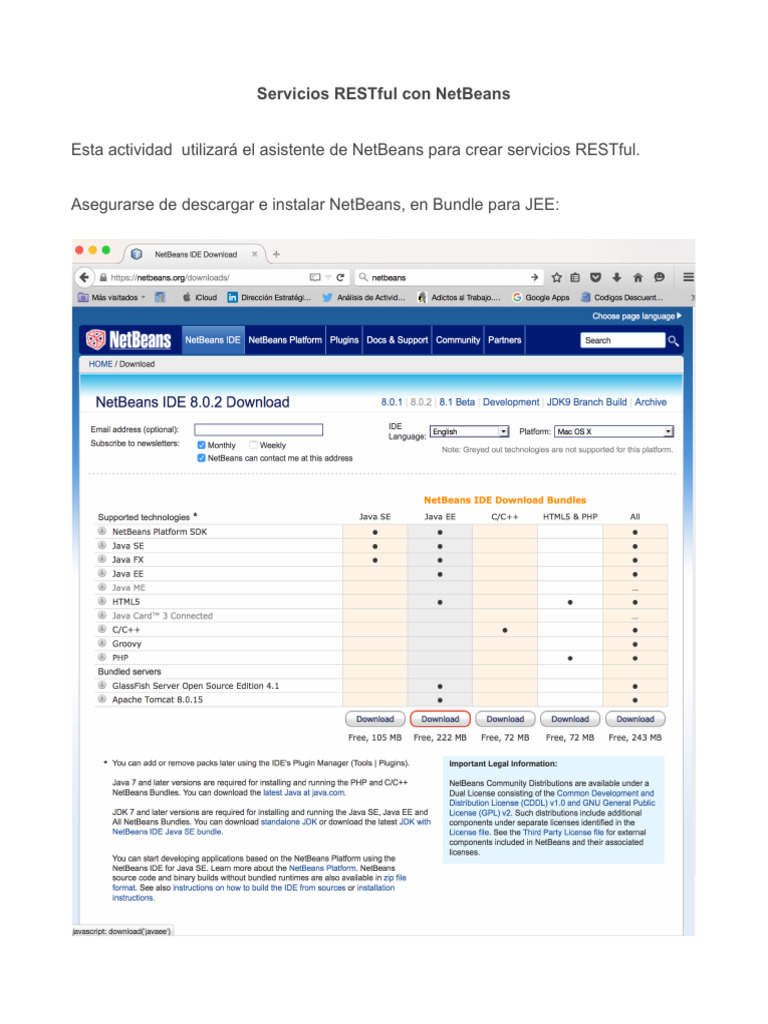The image size is (768, 1024).
Task: Download the All bundle
Action: point(635,719)
